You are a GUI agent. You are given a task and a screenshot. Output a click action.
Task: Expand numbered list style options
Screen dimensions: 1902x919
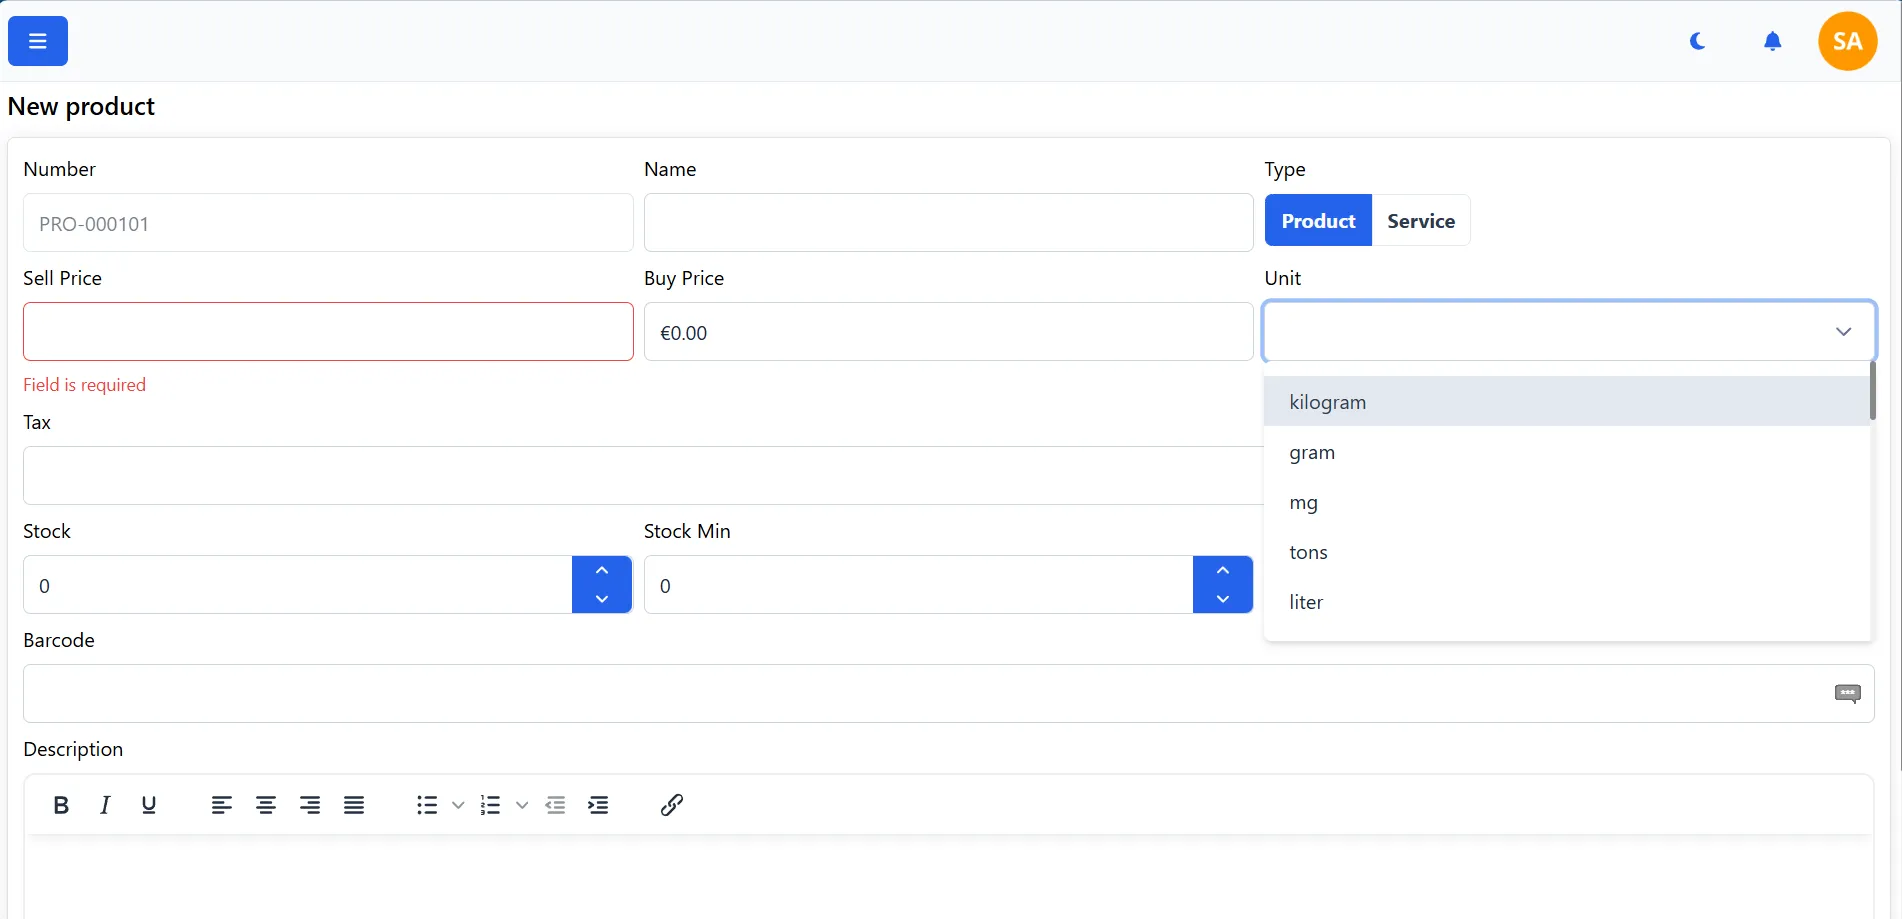tap(522, 805)
